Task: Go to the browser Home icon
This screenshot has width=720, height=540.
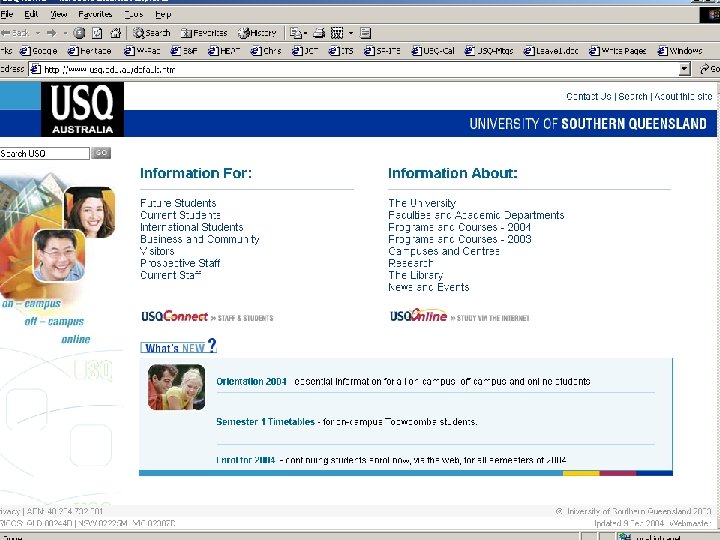Action: (115, 33)
